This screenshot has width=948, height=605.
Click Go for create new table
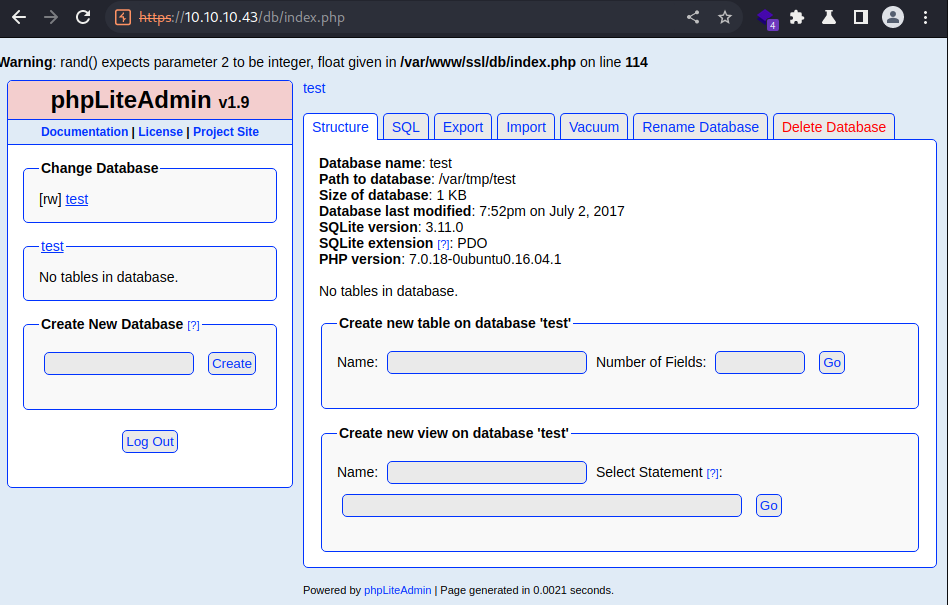click(x=832, y=363)
